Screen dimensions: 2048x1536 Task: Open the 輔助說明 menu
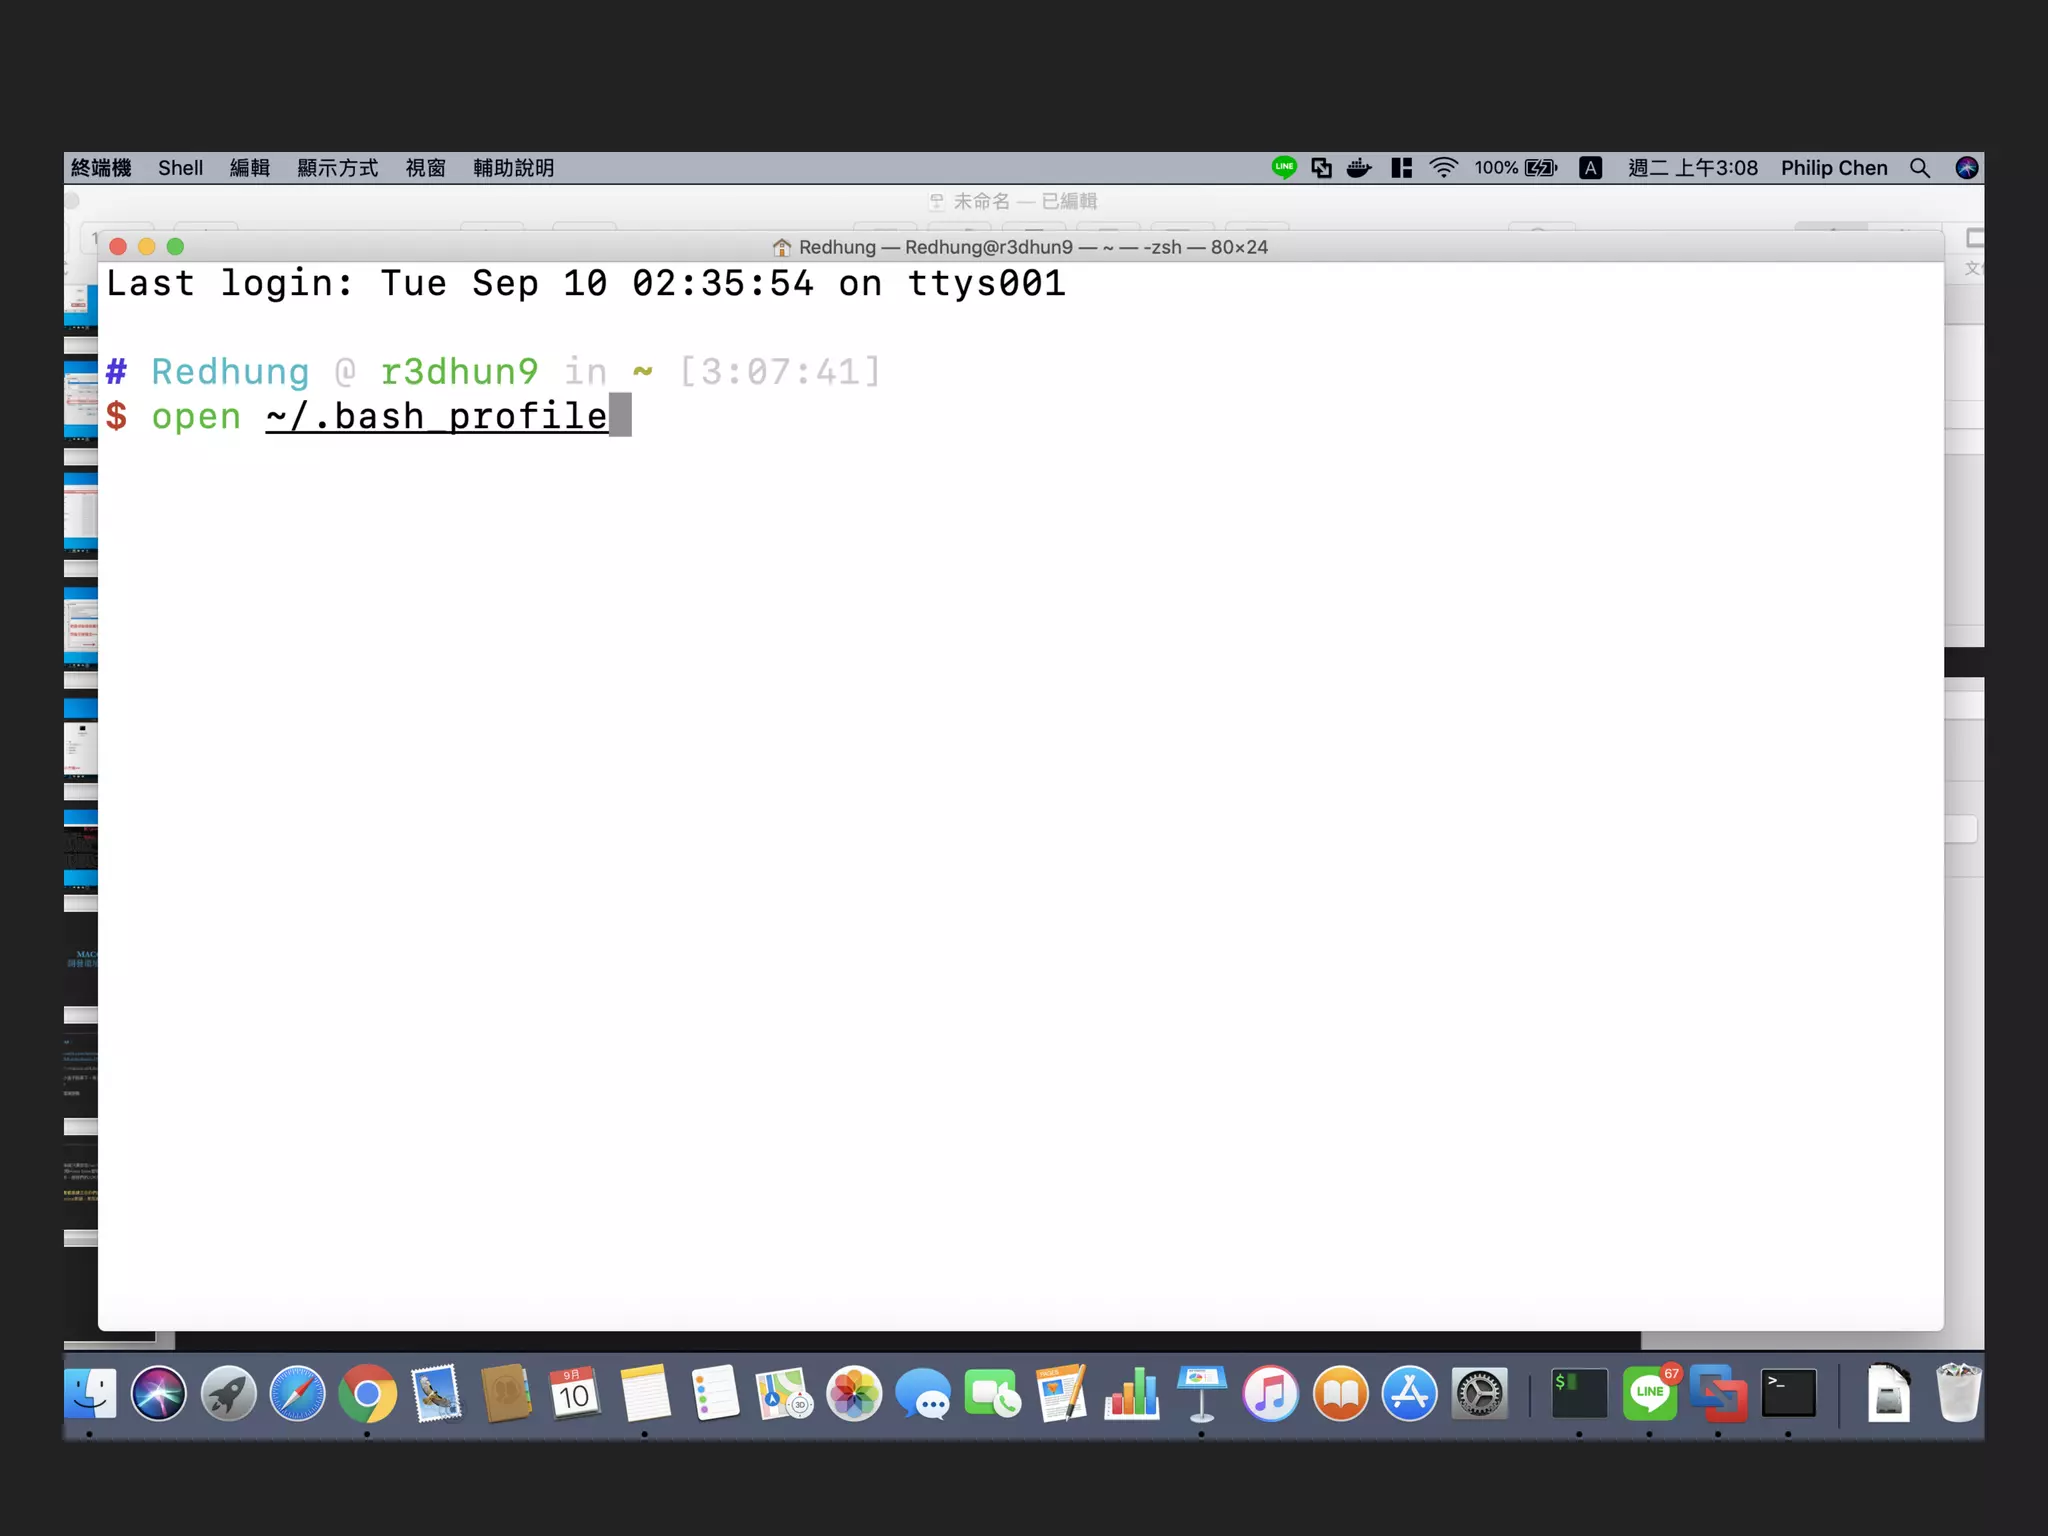click(513, 168)
